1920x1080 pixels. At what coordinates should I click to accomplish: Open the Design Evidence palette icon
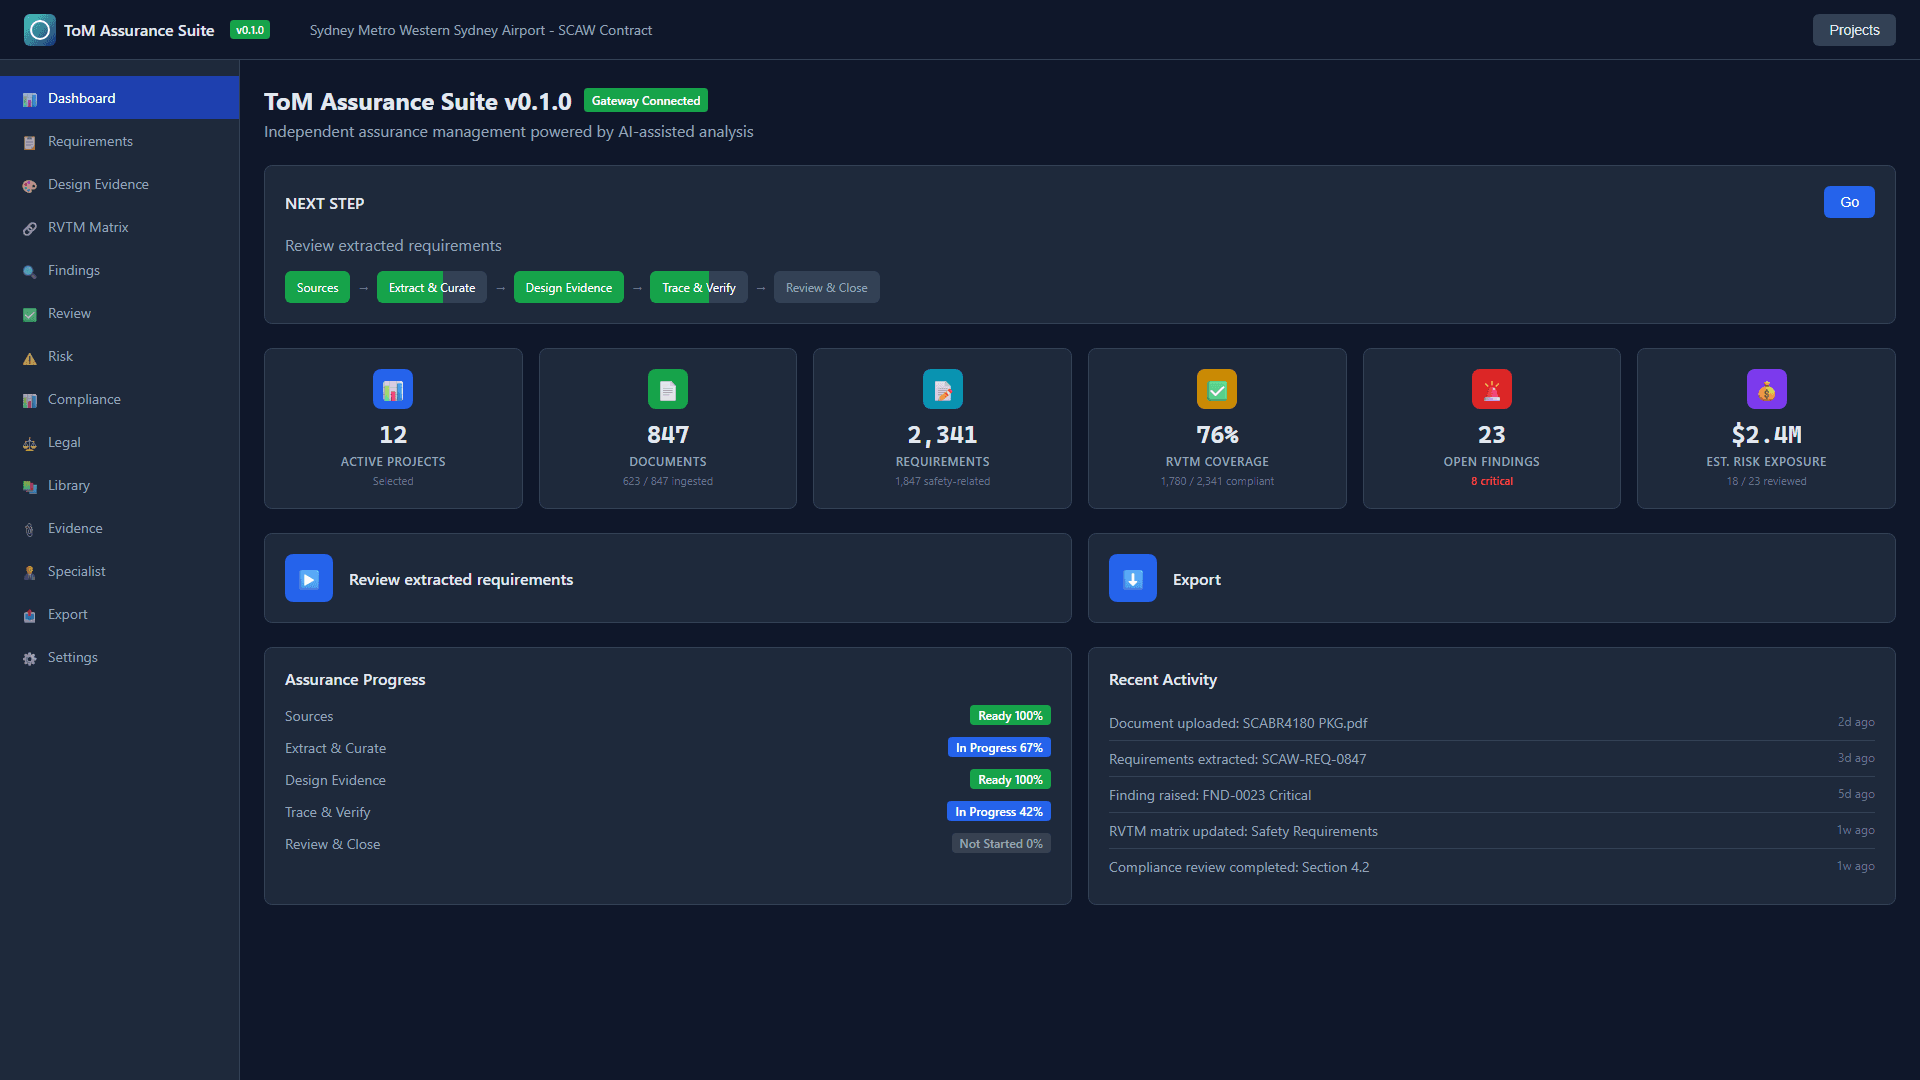(30, 185)
